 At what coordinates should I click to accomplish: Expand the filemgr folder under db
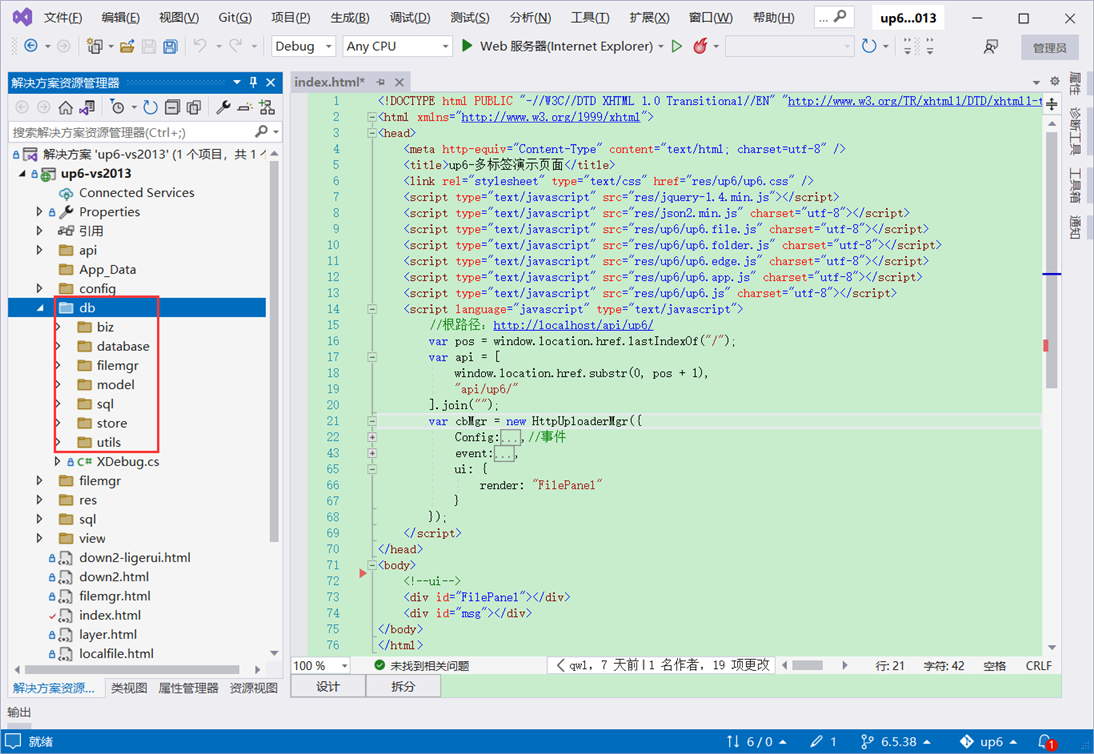[x=59, y=365]
